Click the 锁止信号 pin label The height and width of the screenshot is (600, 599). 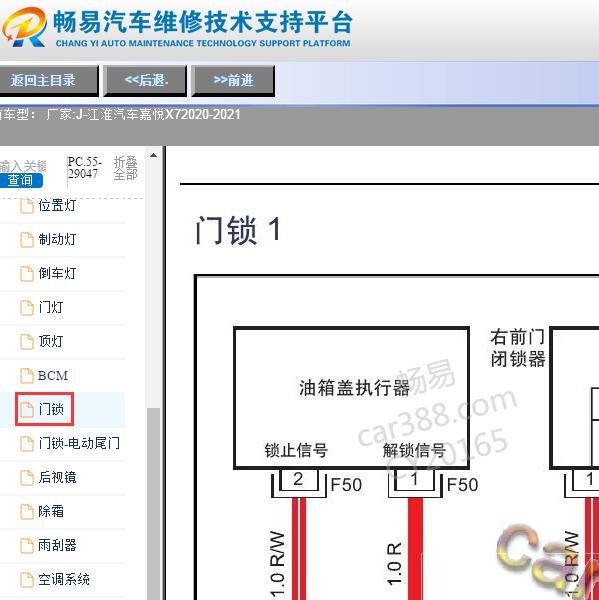(296, 450)
